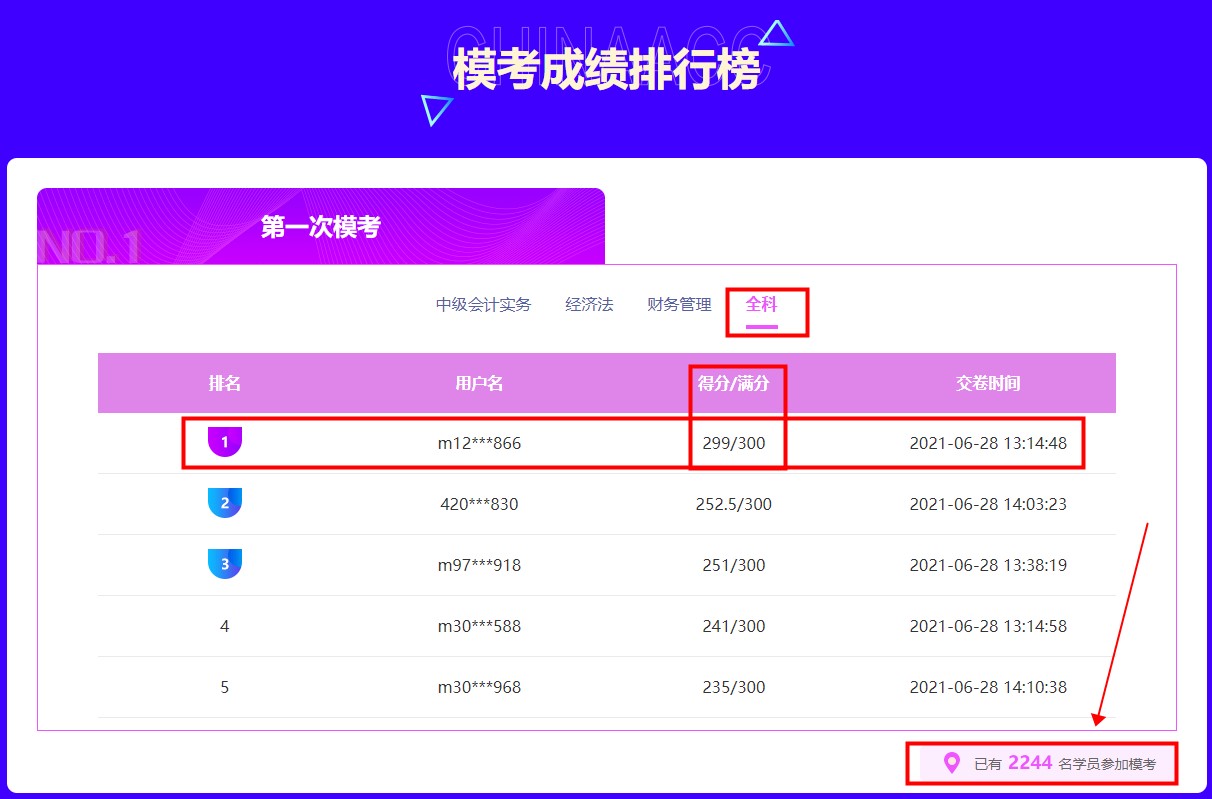Select the 第一次模考 header tab
This screenshot has width=1212, height=799.
pos(320,225)
